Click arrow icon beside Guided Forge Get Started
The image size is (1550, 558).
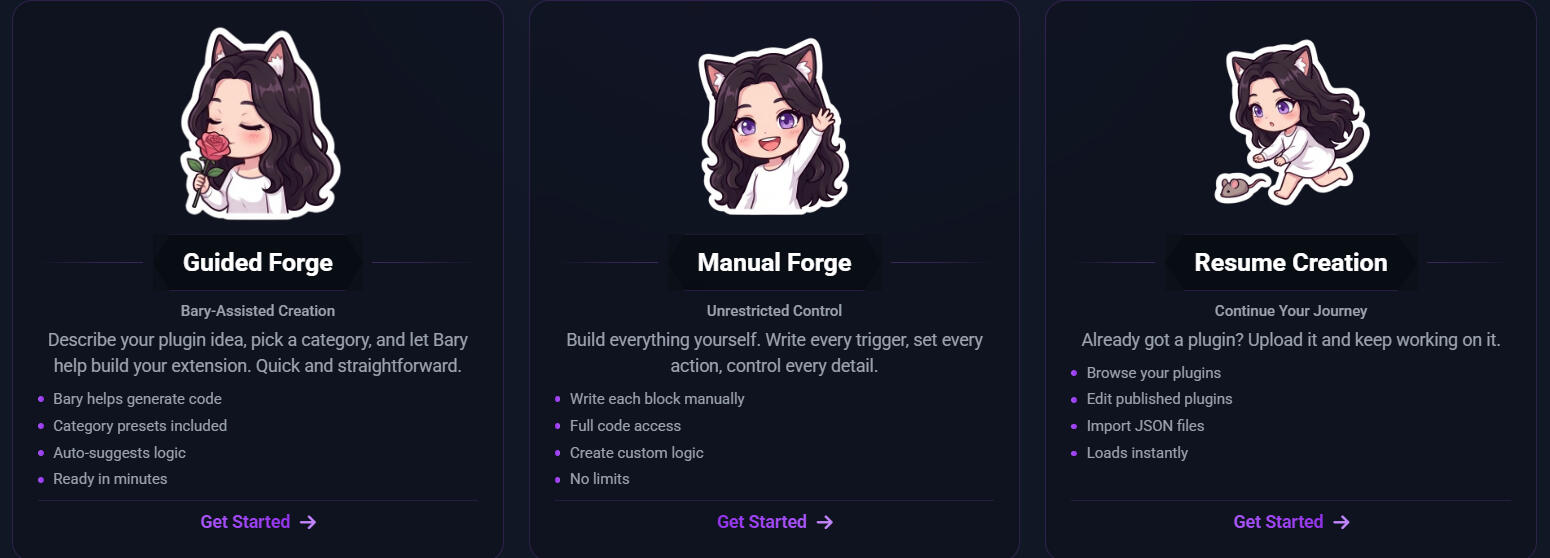click(308, 522)
